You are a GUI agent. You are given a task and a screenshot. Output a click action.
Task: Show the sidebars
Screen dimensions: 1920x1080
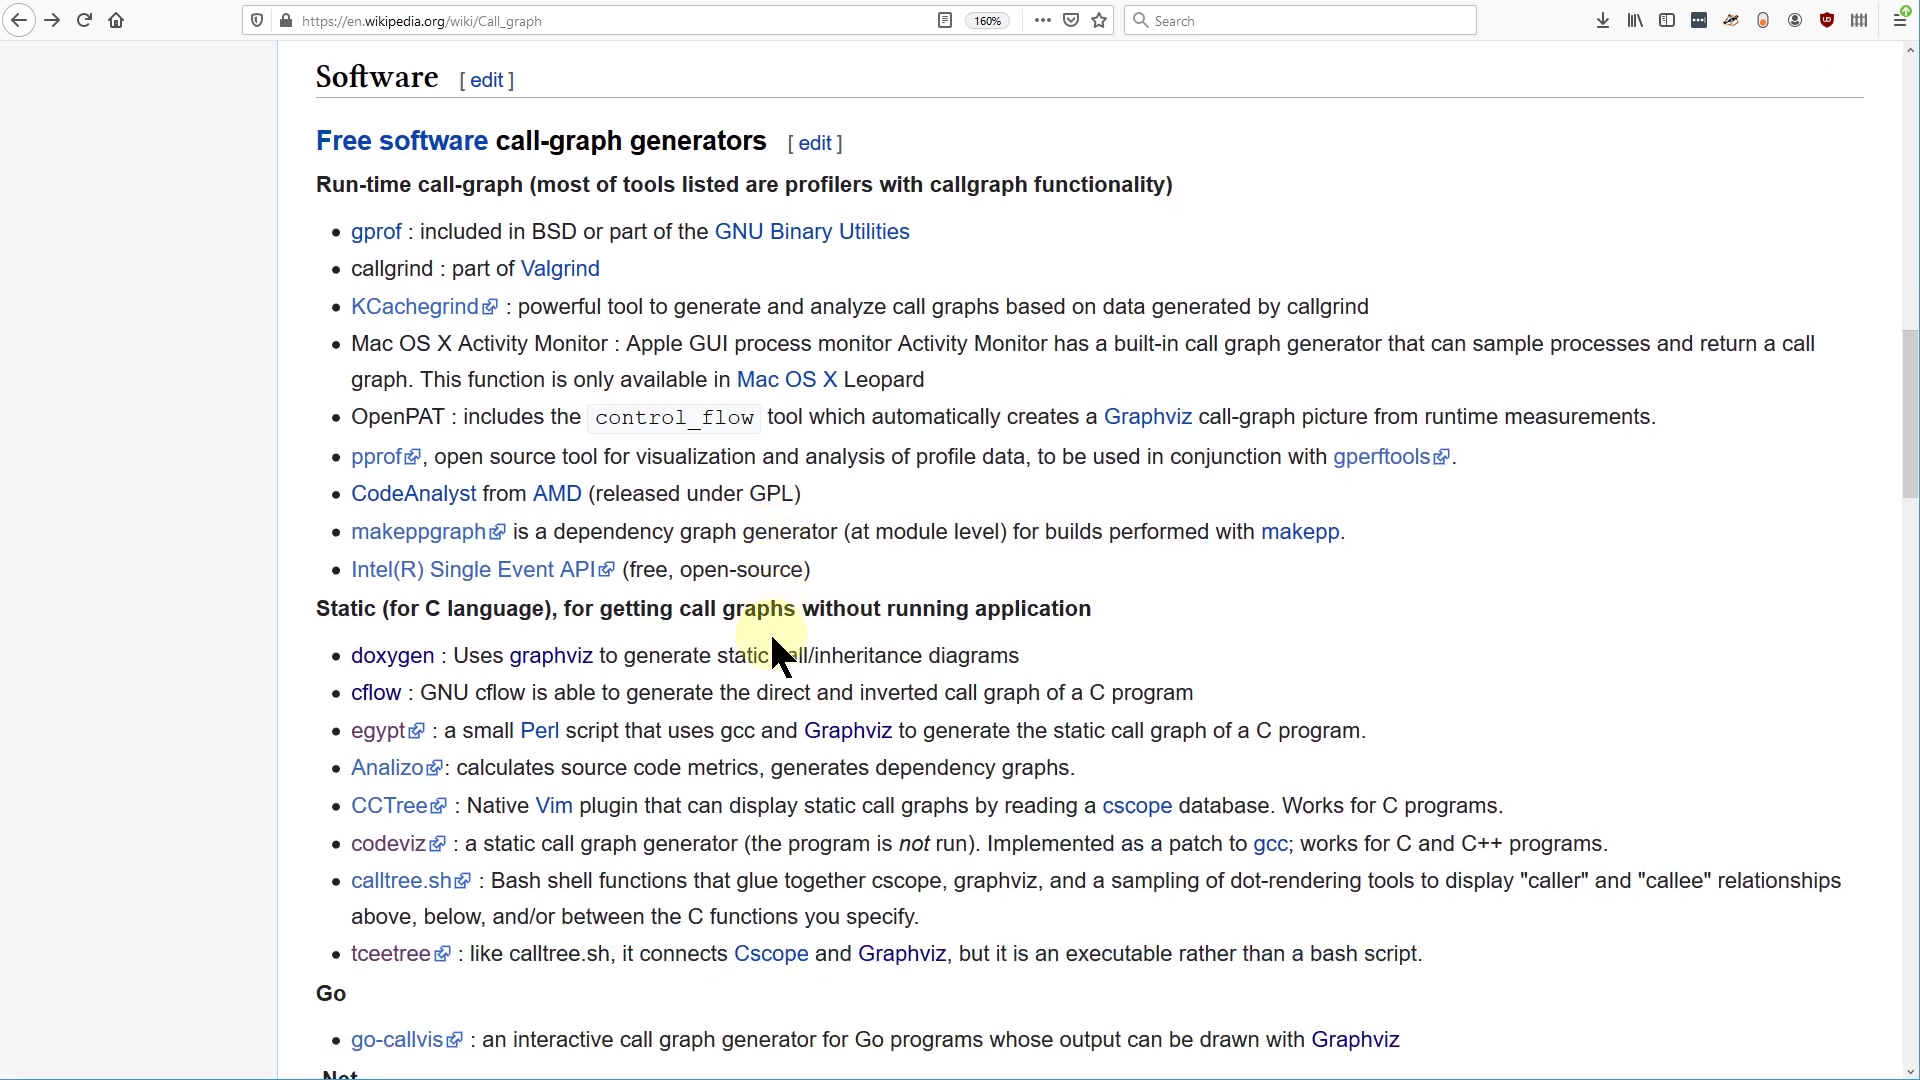coord(1667,20)
